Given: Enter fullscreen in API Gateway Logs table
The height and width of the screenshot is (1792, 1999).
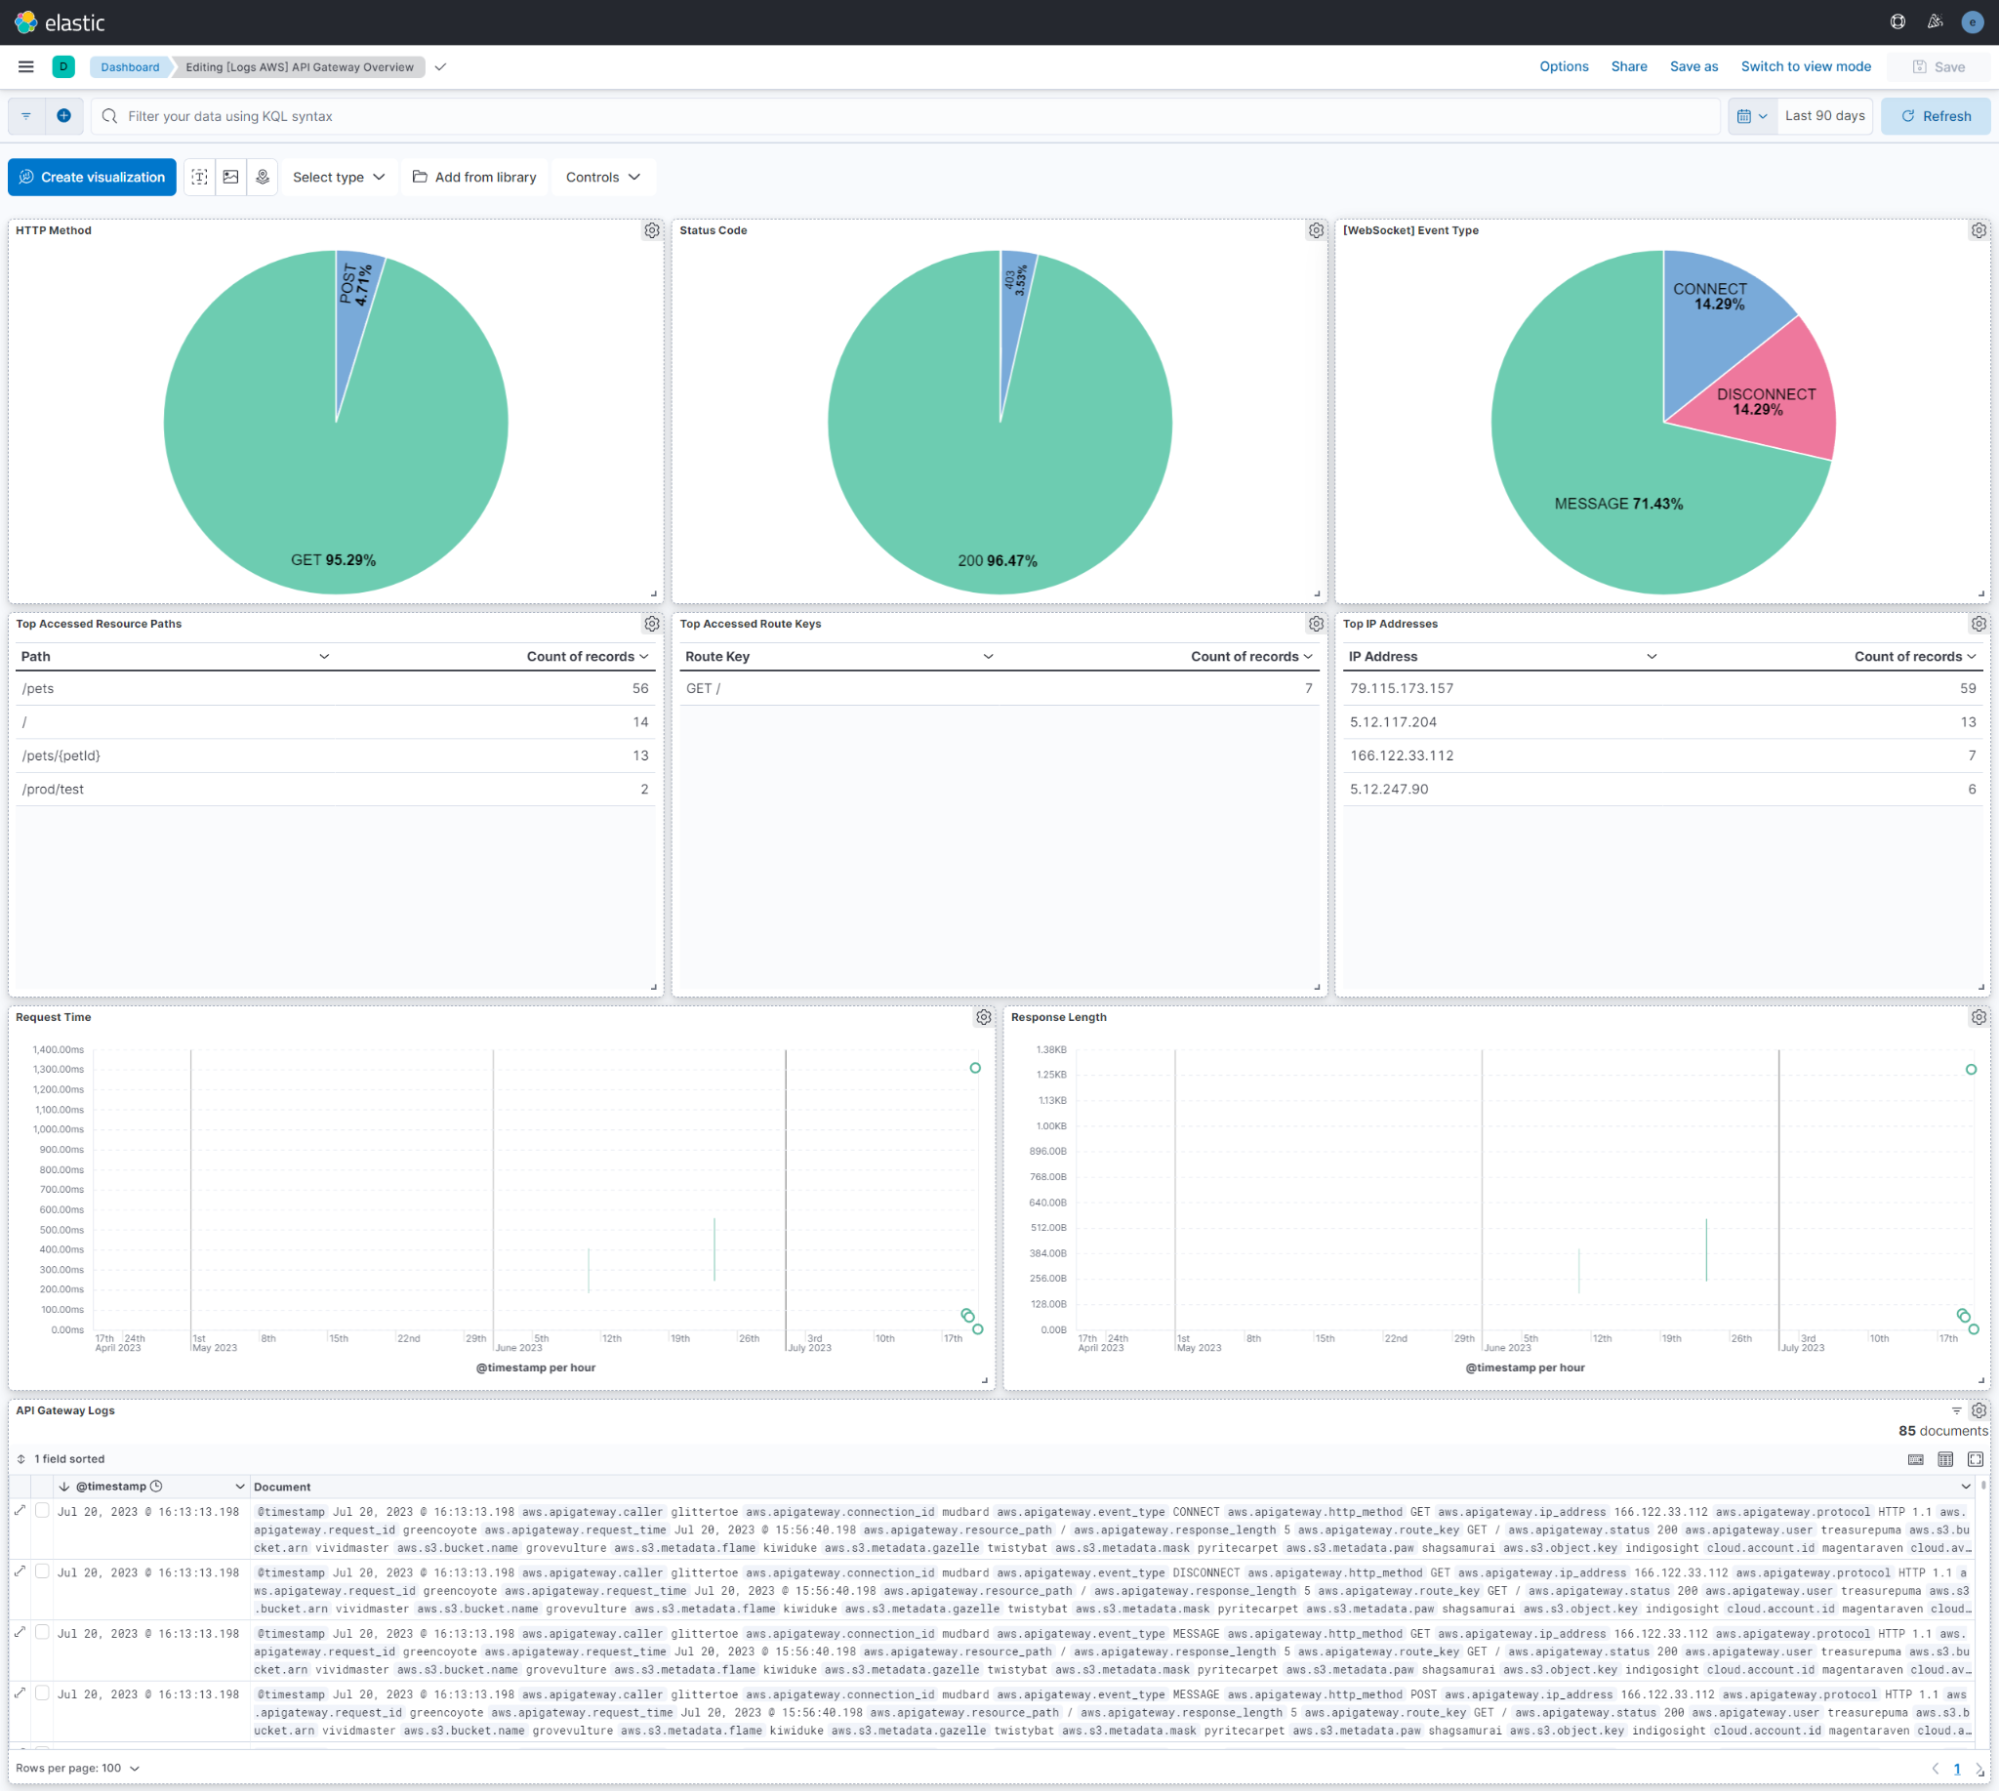Looking at the screenshot, I should point(1975,1459).
